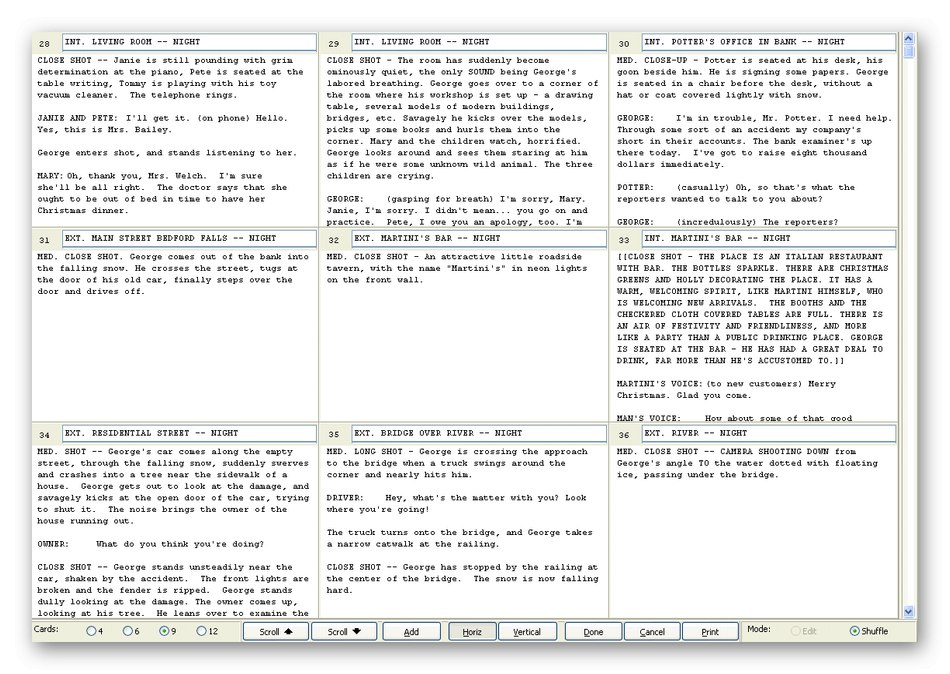Click the scrollbar up arrow
The image size is (950, 674).
pos(908,38)
